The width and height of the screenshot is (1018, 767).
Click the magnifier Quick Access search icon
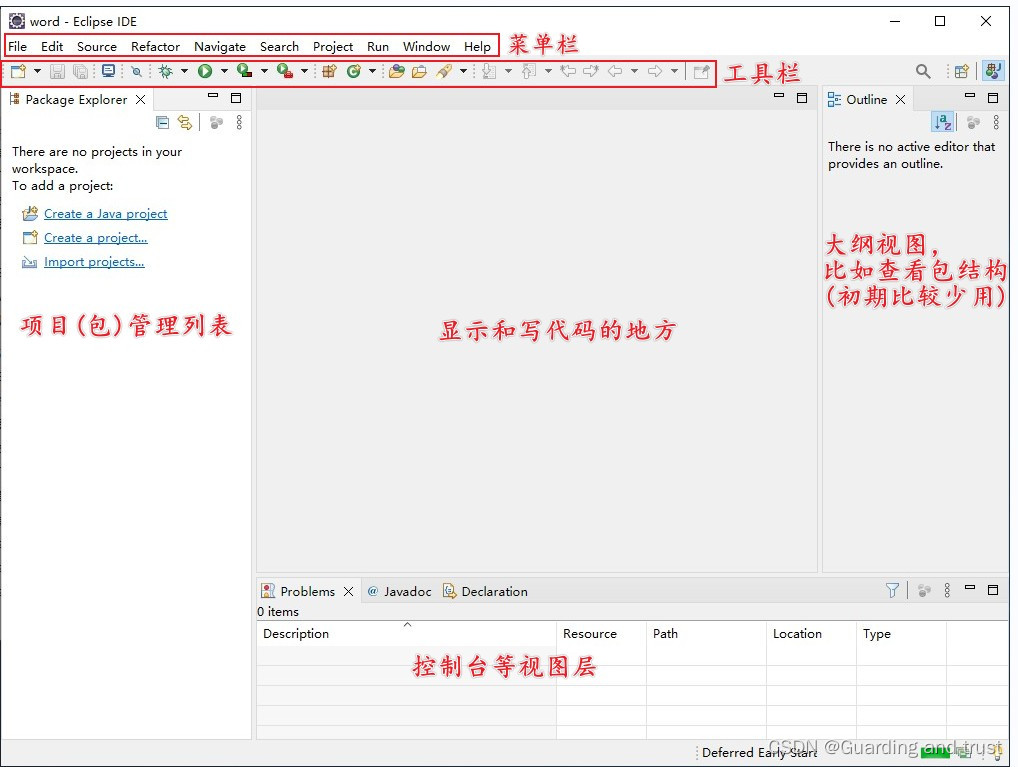coord(923,71)
